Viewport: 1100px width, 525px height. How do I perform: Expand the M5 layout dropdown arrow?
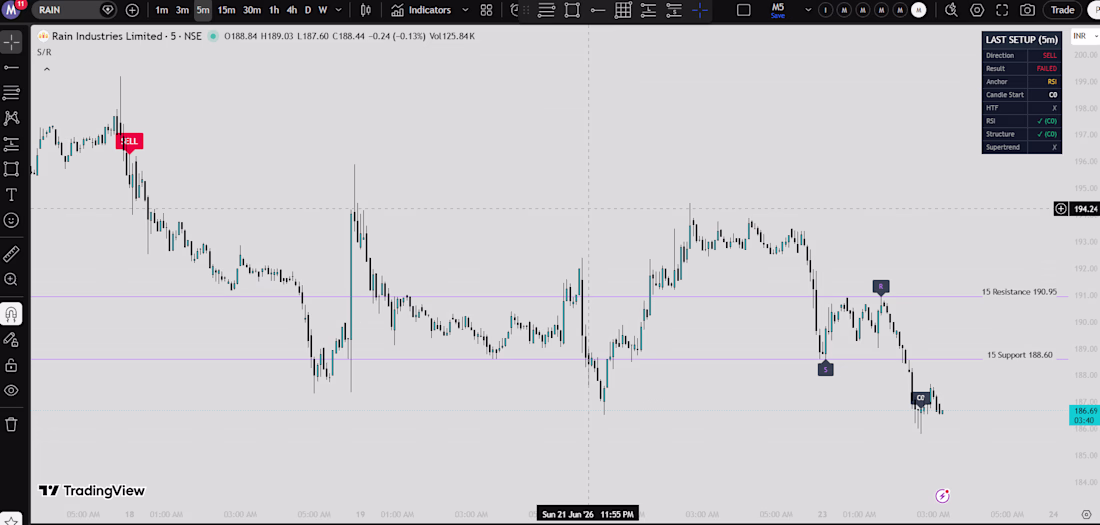(x=808, y=10)
